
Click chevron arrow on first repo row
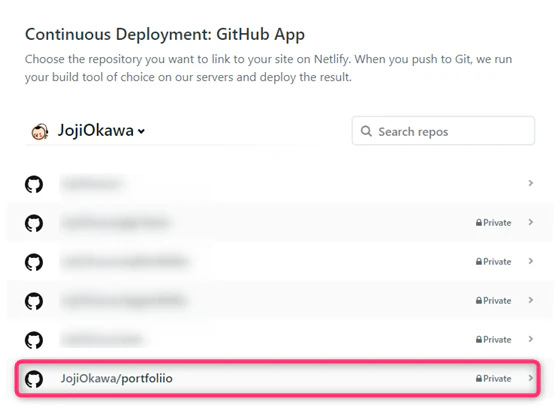click(530, 183)
